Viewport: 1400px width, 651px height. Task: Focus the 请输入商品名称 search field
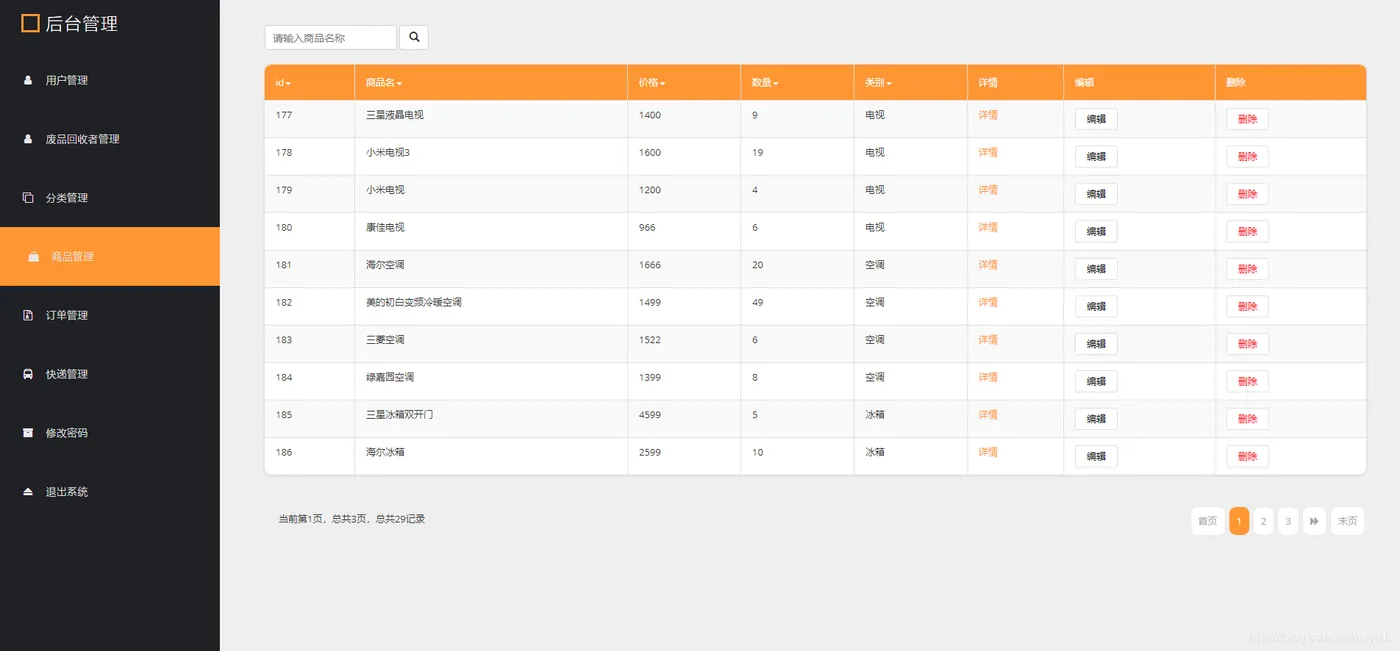[x=331, y=37]
